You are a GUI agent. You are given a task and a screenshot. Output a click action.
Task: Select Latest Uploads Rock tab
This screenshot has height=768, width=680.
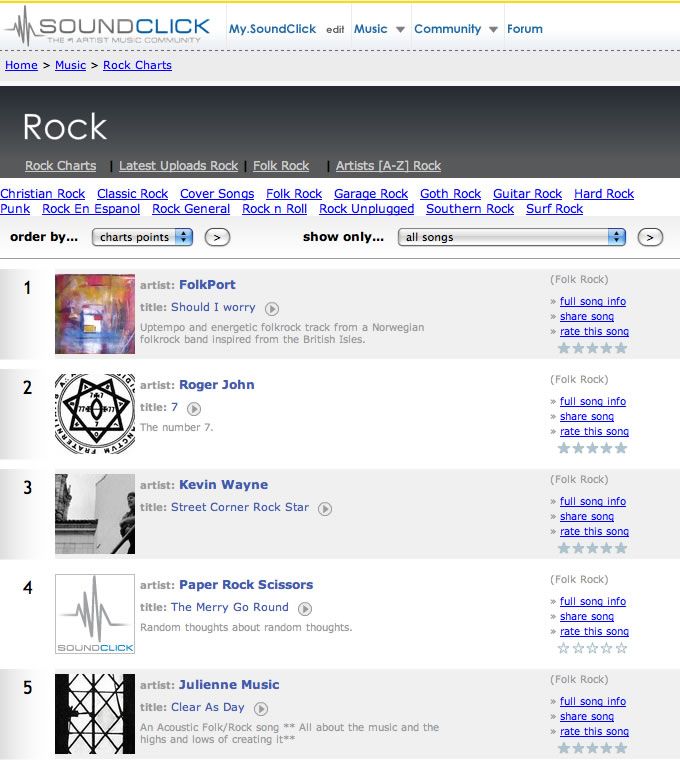178,166
